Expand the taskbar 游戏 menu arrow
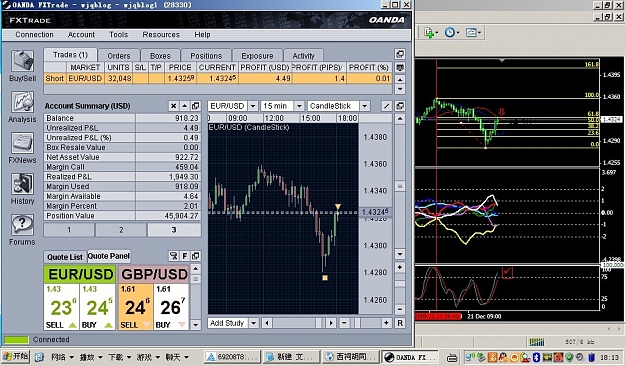Viewport: 625px width, 366px height. tap(157, 357)
